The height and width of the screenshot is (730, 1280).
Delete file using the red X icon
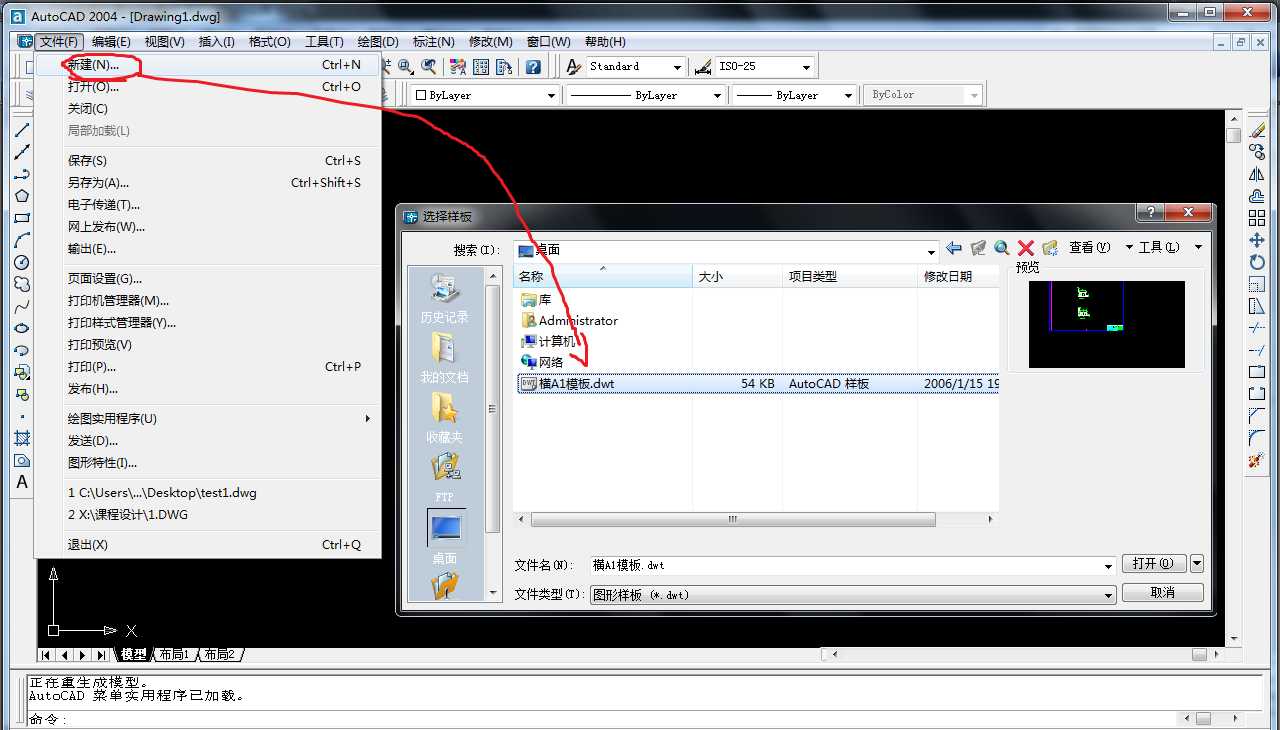[1025, 248]
